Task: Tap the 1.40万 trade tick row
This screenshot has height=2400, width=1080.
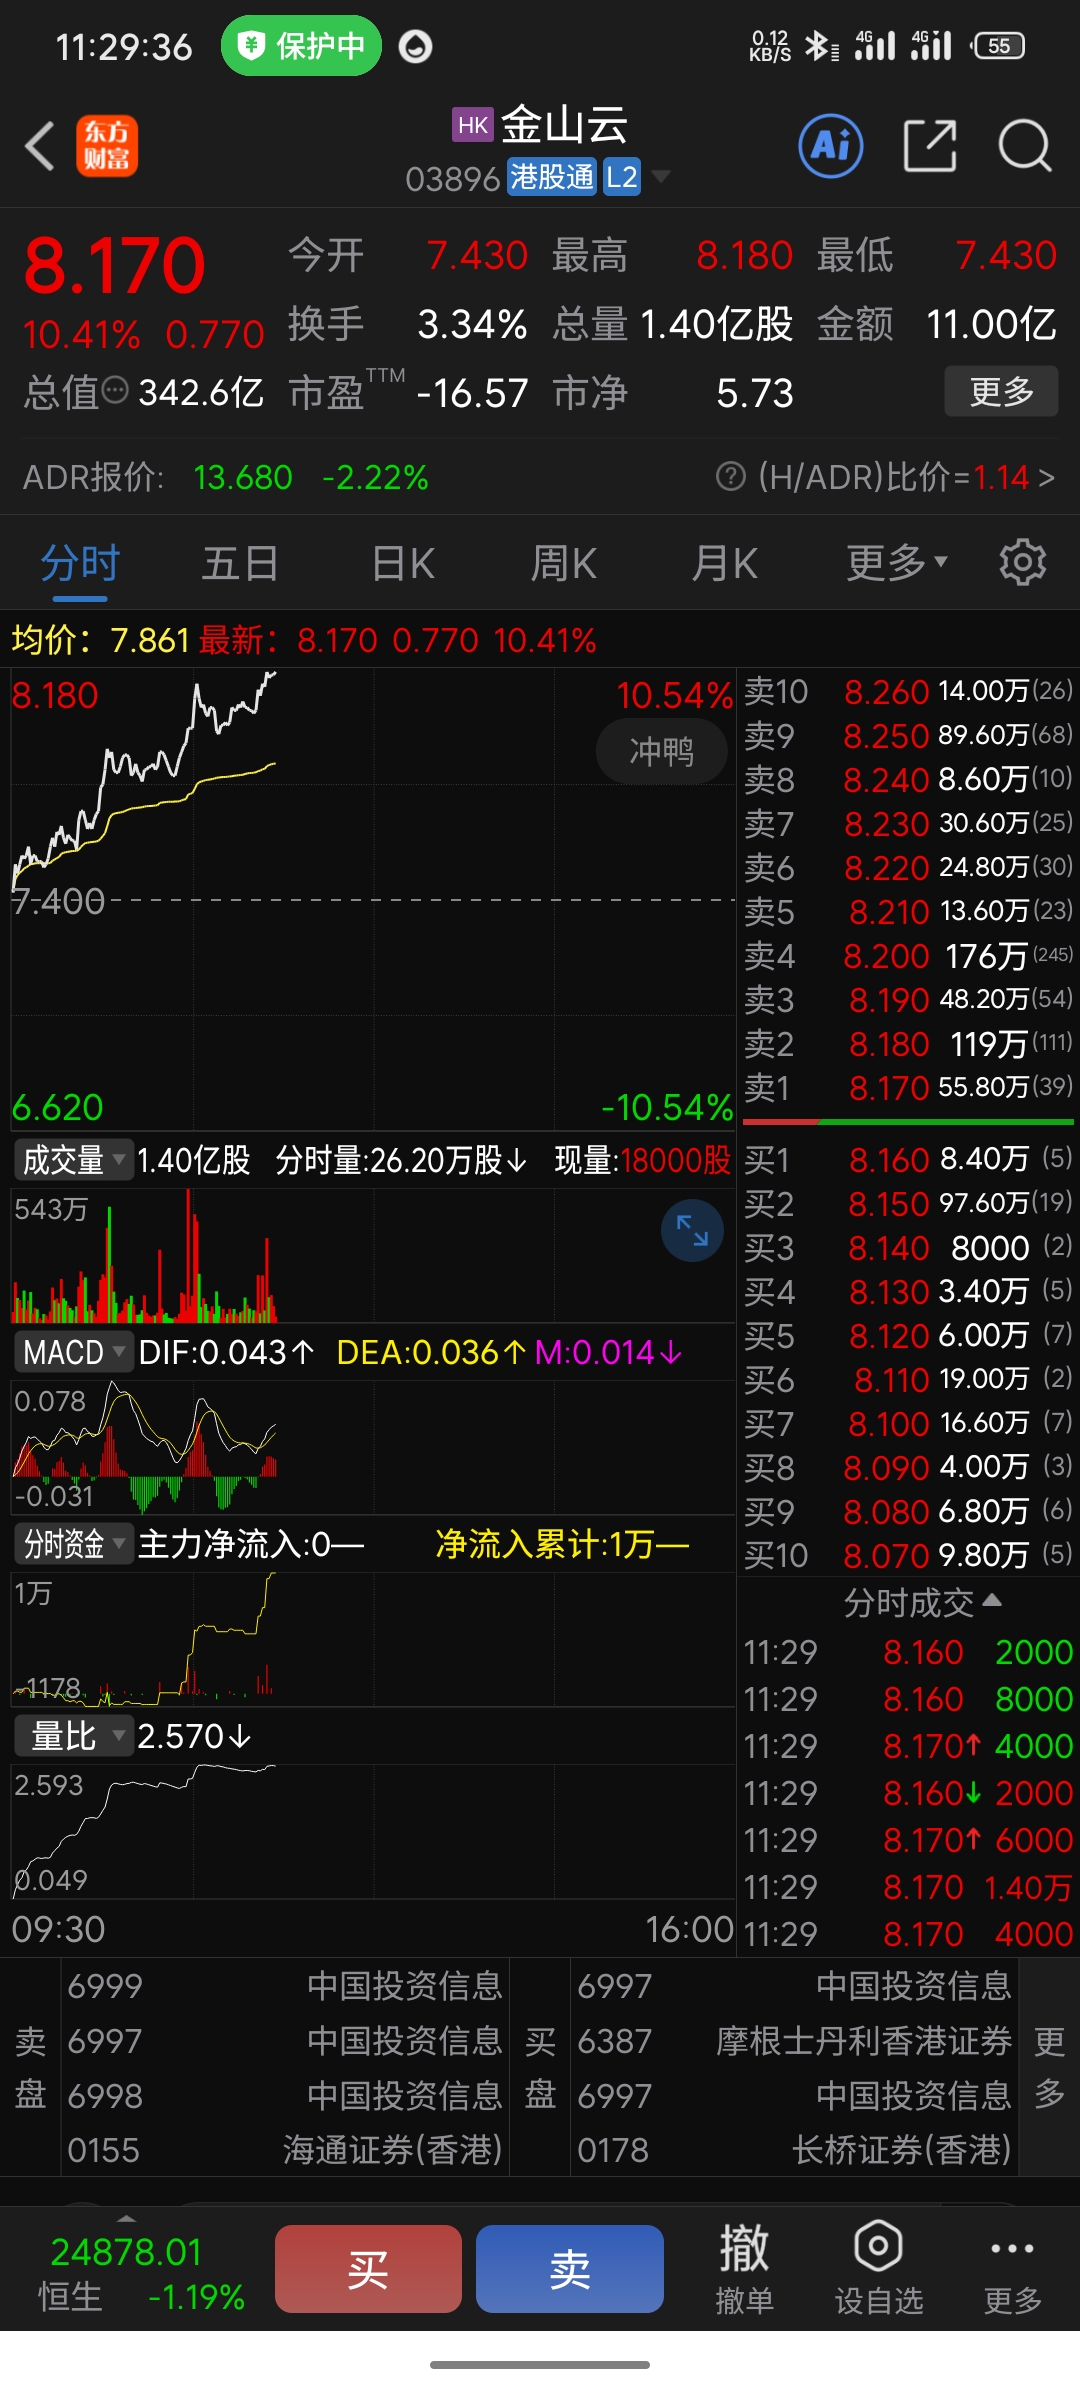Action: (x=908, y=1887)
